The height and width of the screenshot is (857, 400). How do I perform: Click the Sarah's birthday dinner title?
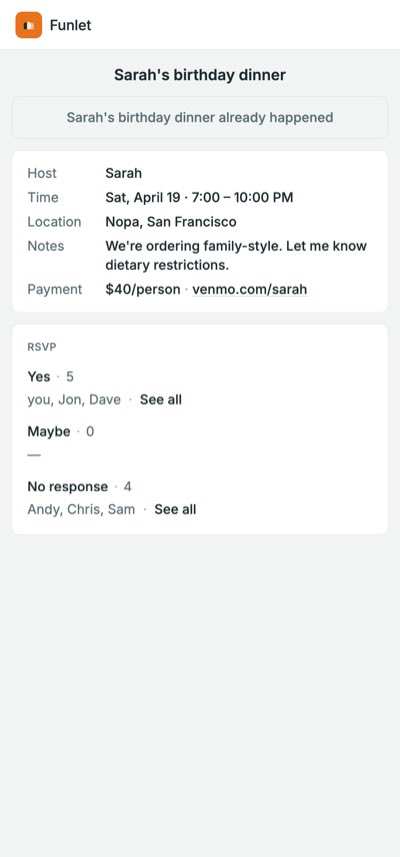[200, 75]
